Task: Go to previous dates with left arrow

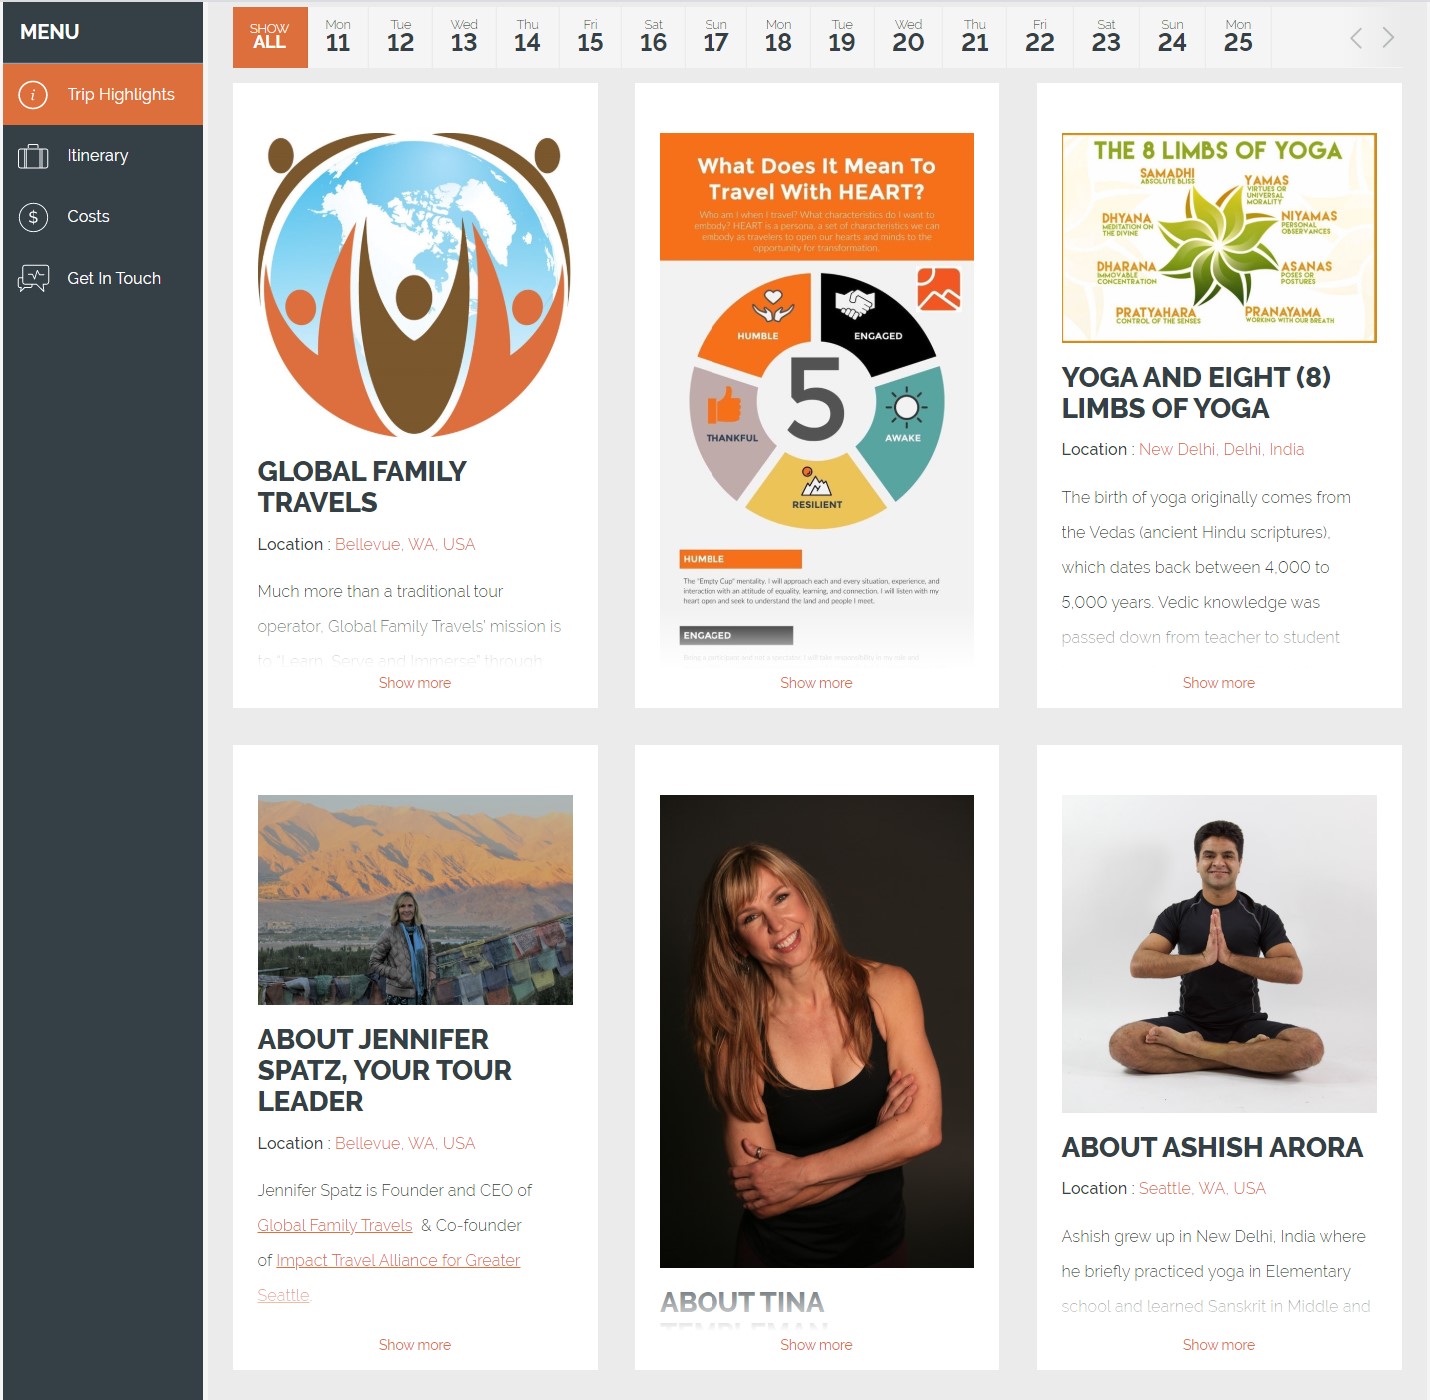Action: click(x=1355, y=38)
